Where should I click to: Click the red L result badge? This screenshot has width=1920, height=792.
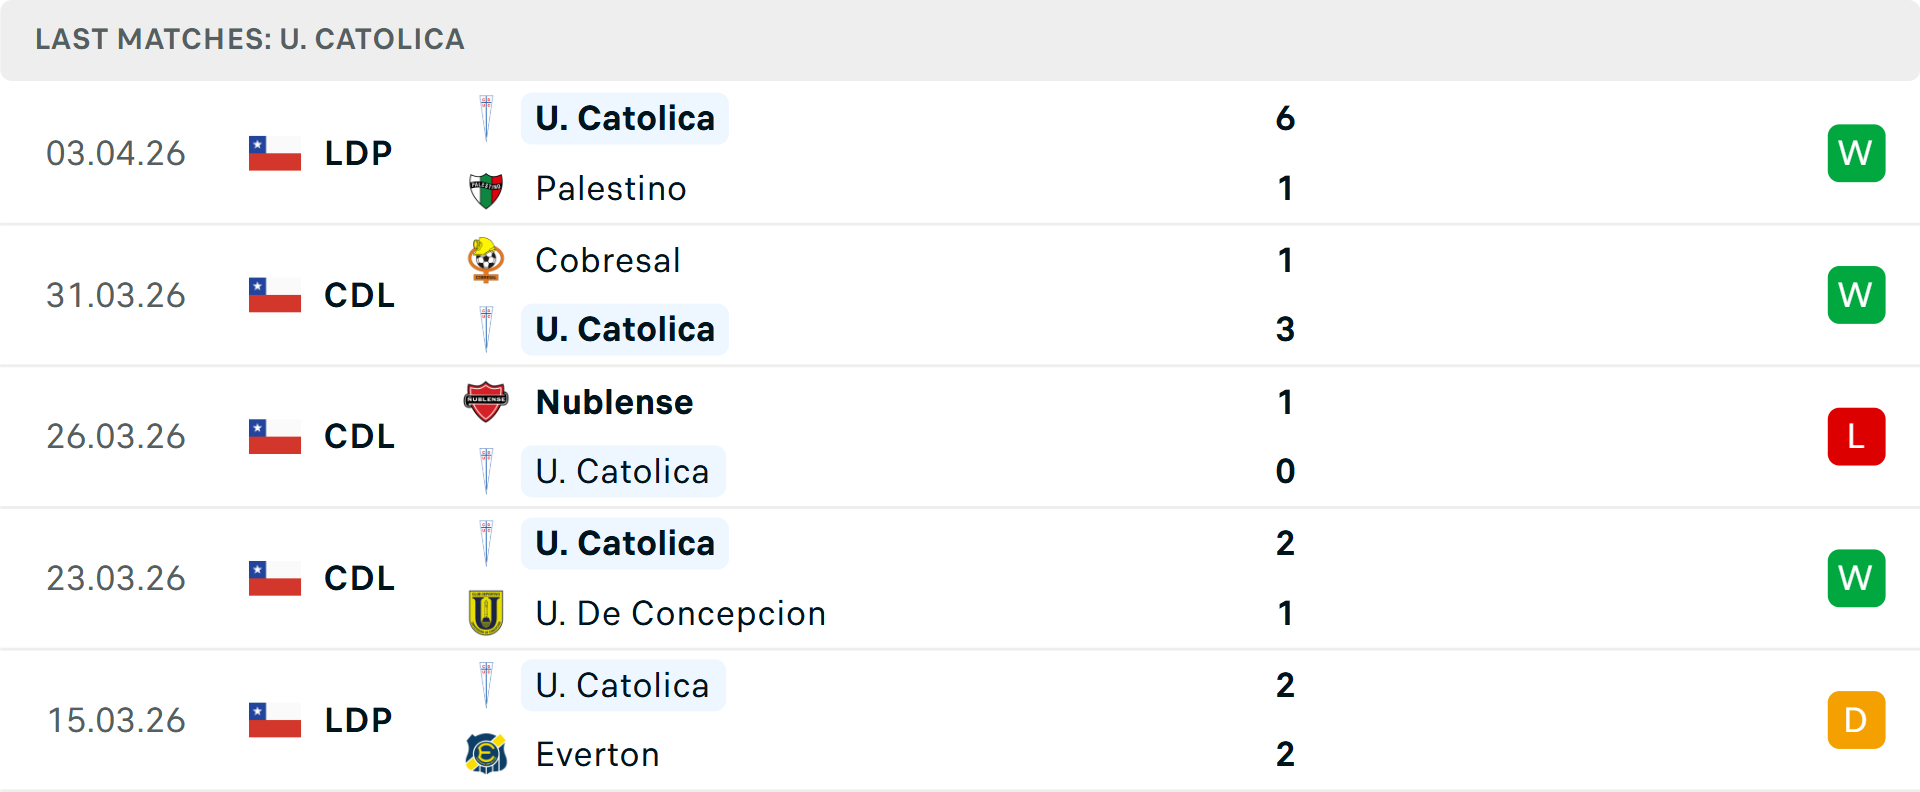(1856, 437)
